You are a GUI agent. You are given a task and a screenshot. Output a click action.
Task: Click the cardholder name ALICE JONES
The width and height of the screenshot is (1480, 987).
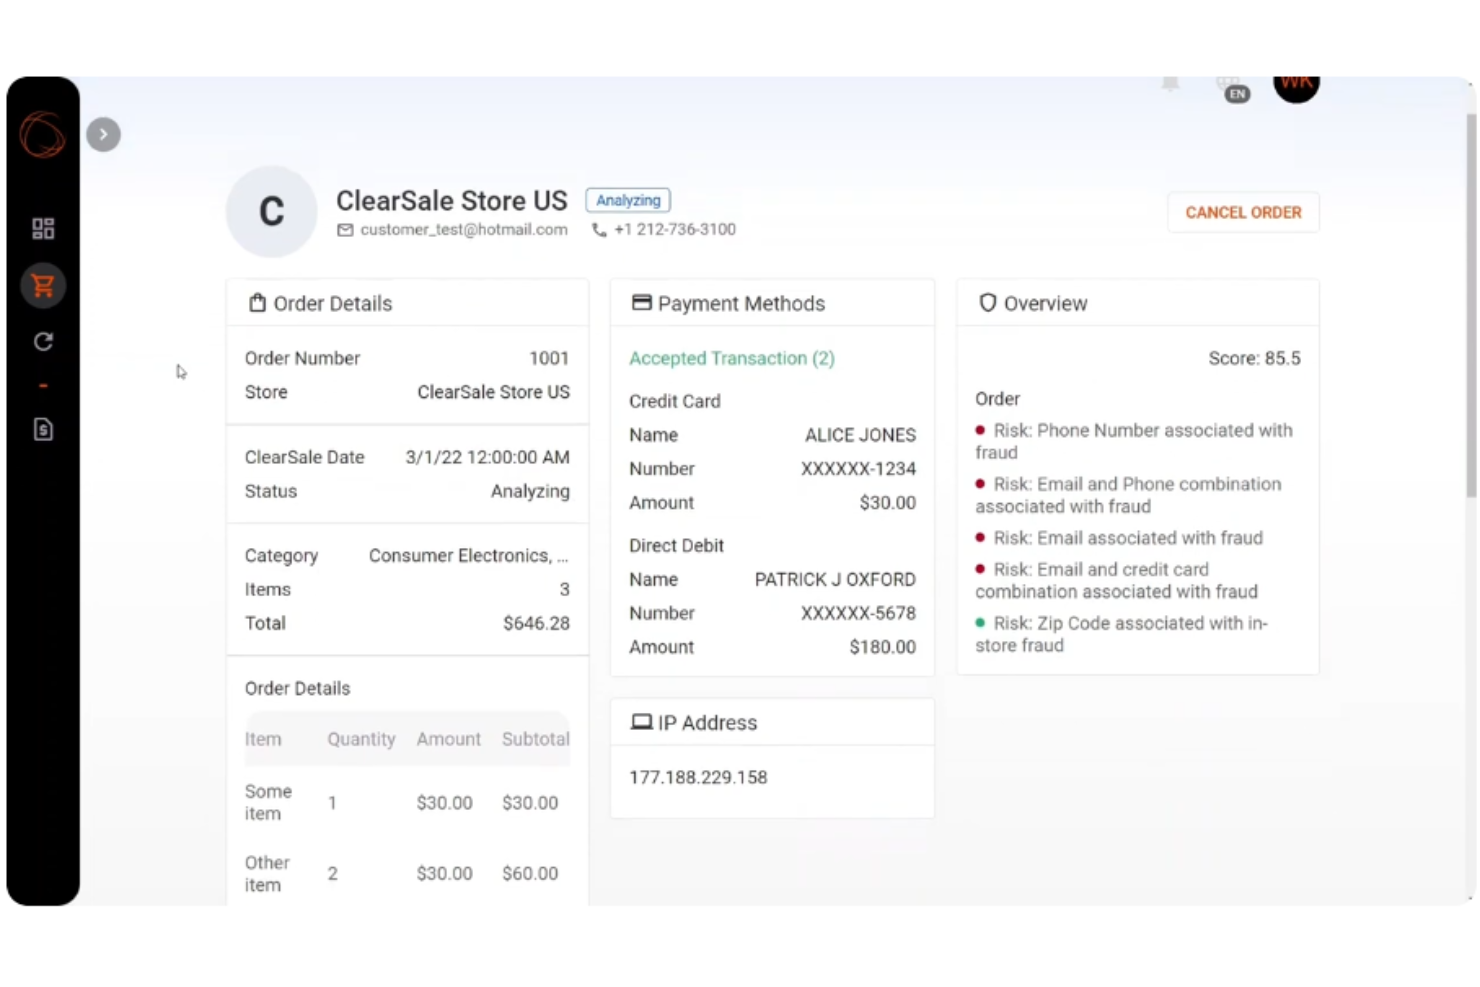pos(860,435)
